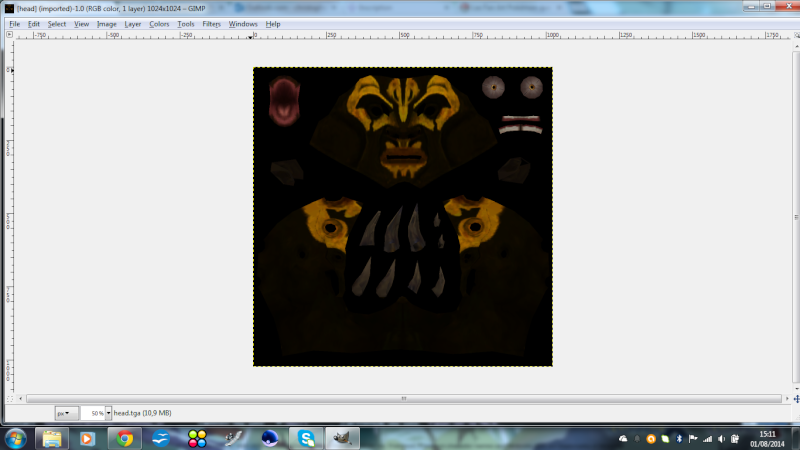Click the horizontal scrollbar left arrow
The width and height of the screenshot is (800, 450).
[20, 398]
